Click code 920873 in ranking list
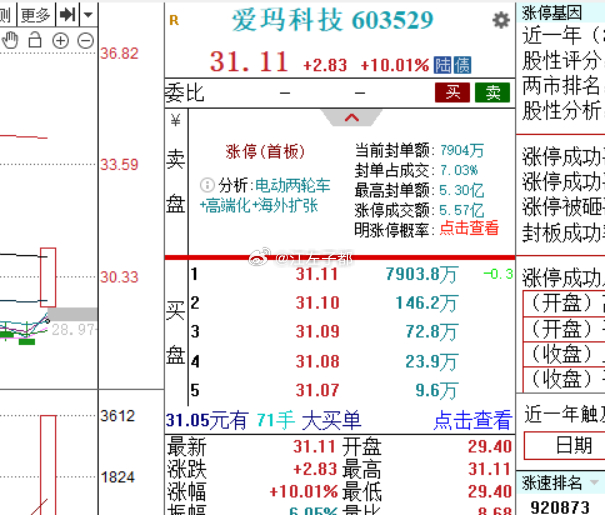Screen dimensions: 605x515 [560, 507]
